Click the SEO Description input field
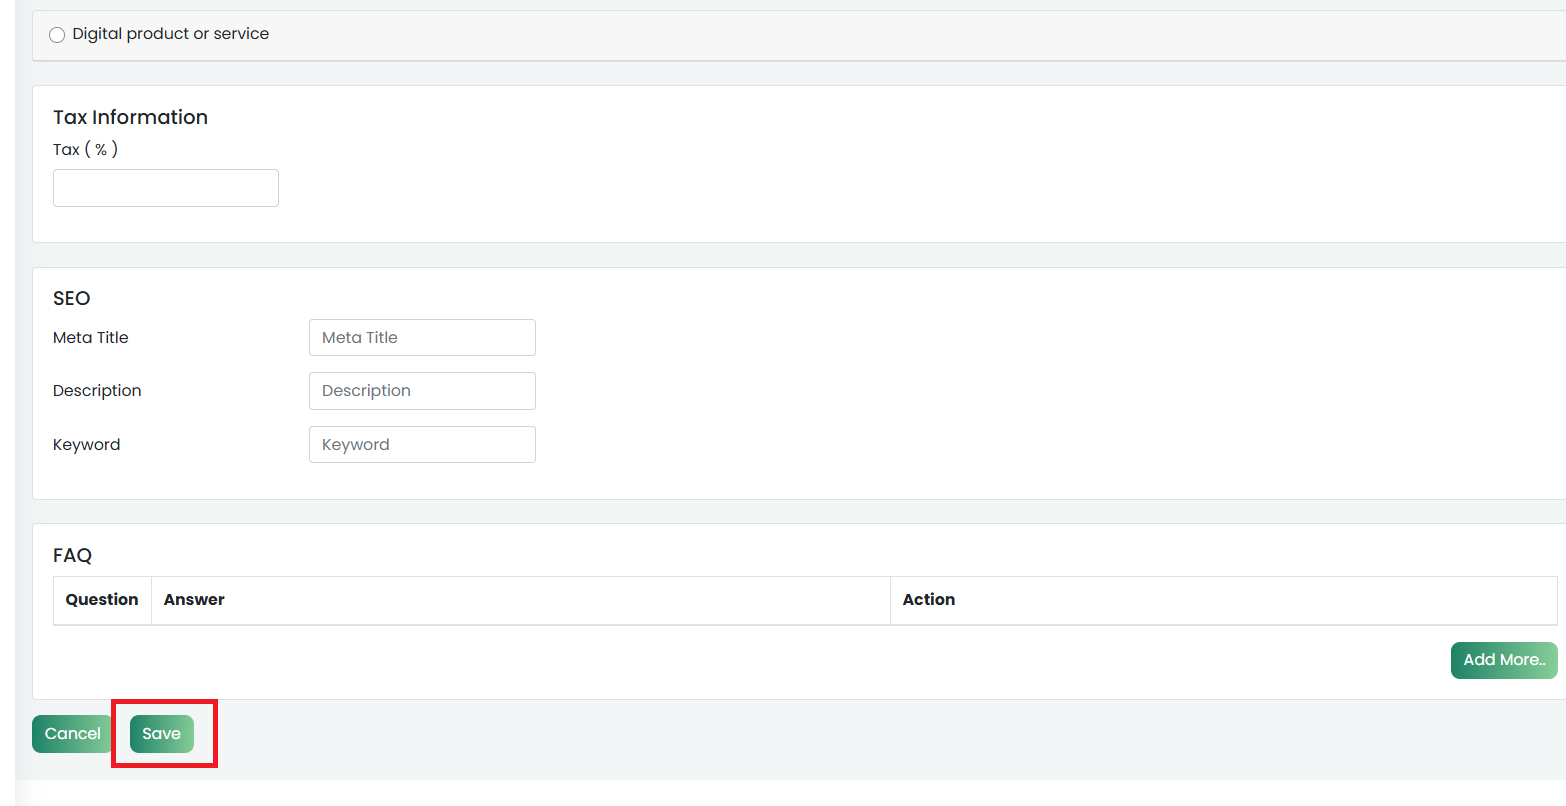The image size is (1566, 806). (x=422, y=391)
